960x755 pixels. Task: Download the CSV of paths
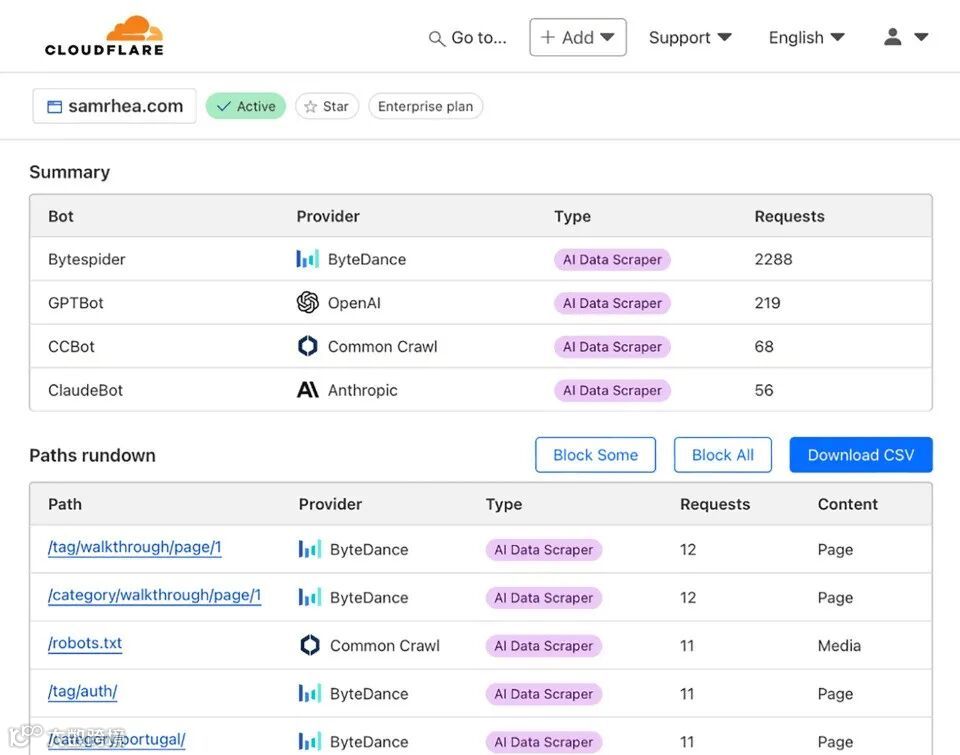click(x=861, y=455)
